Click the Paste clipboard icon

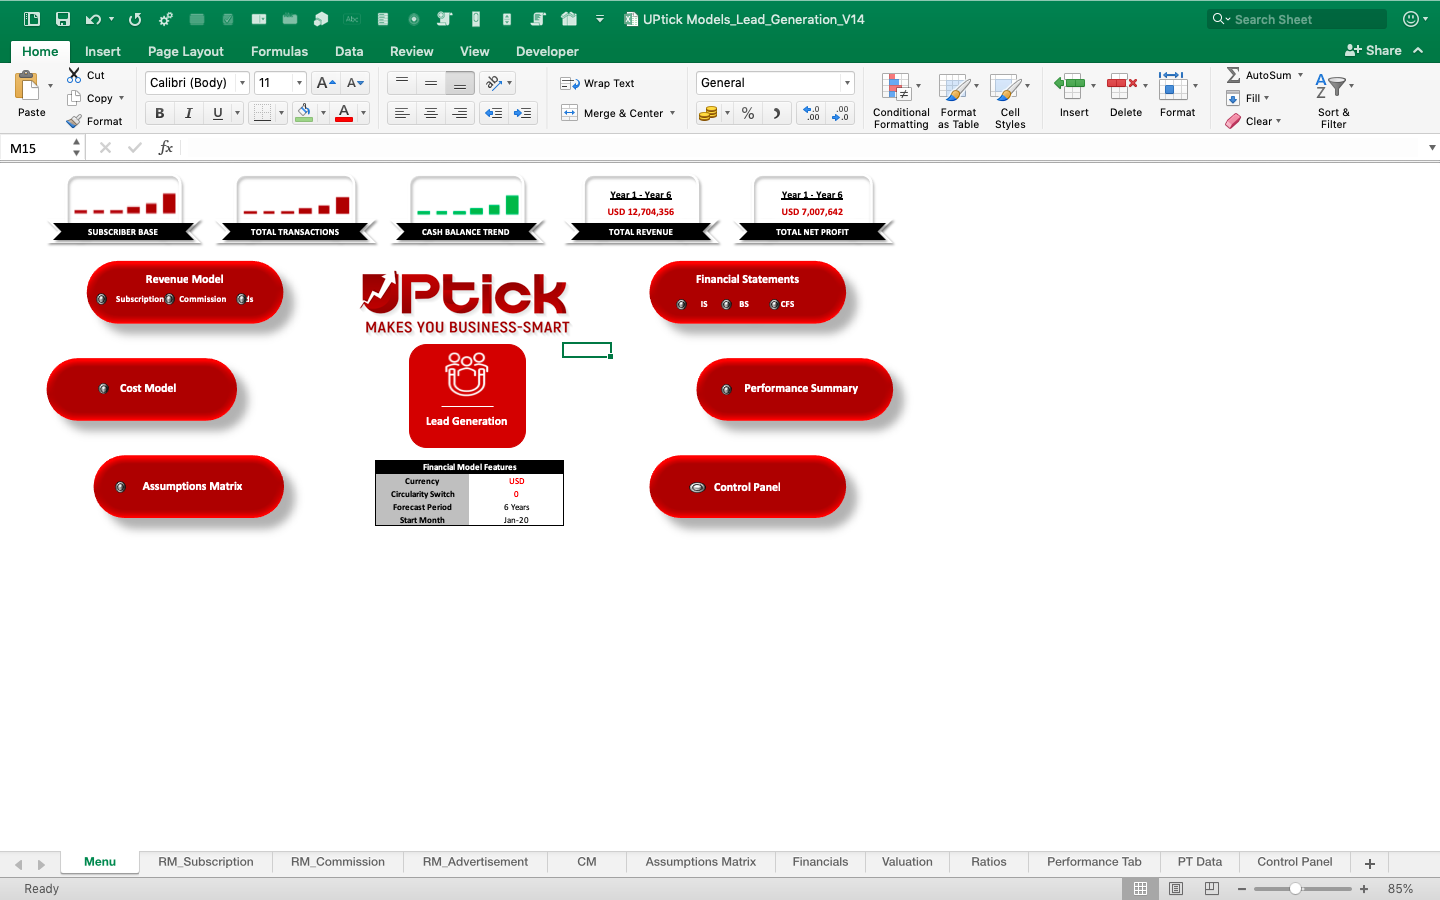[28, 86]
